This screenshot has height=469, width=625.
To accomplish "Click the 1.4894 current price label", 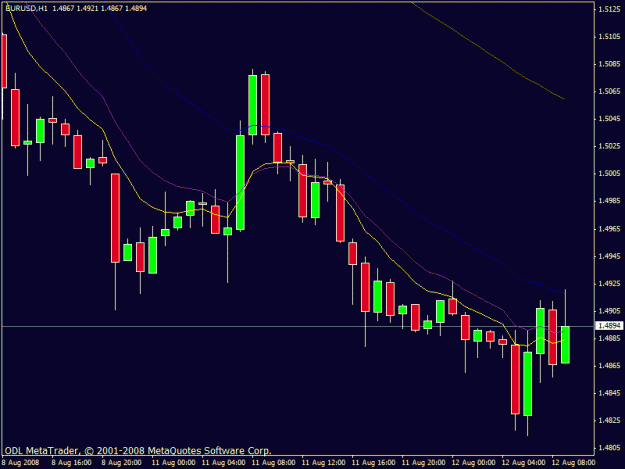I will tap(609, 326).
